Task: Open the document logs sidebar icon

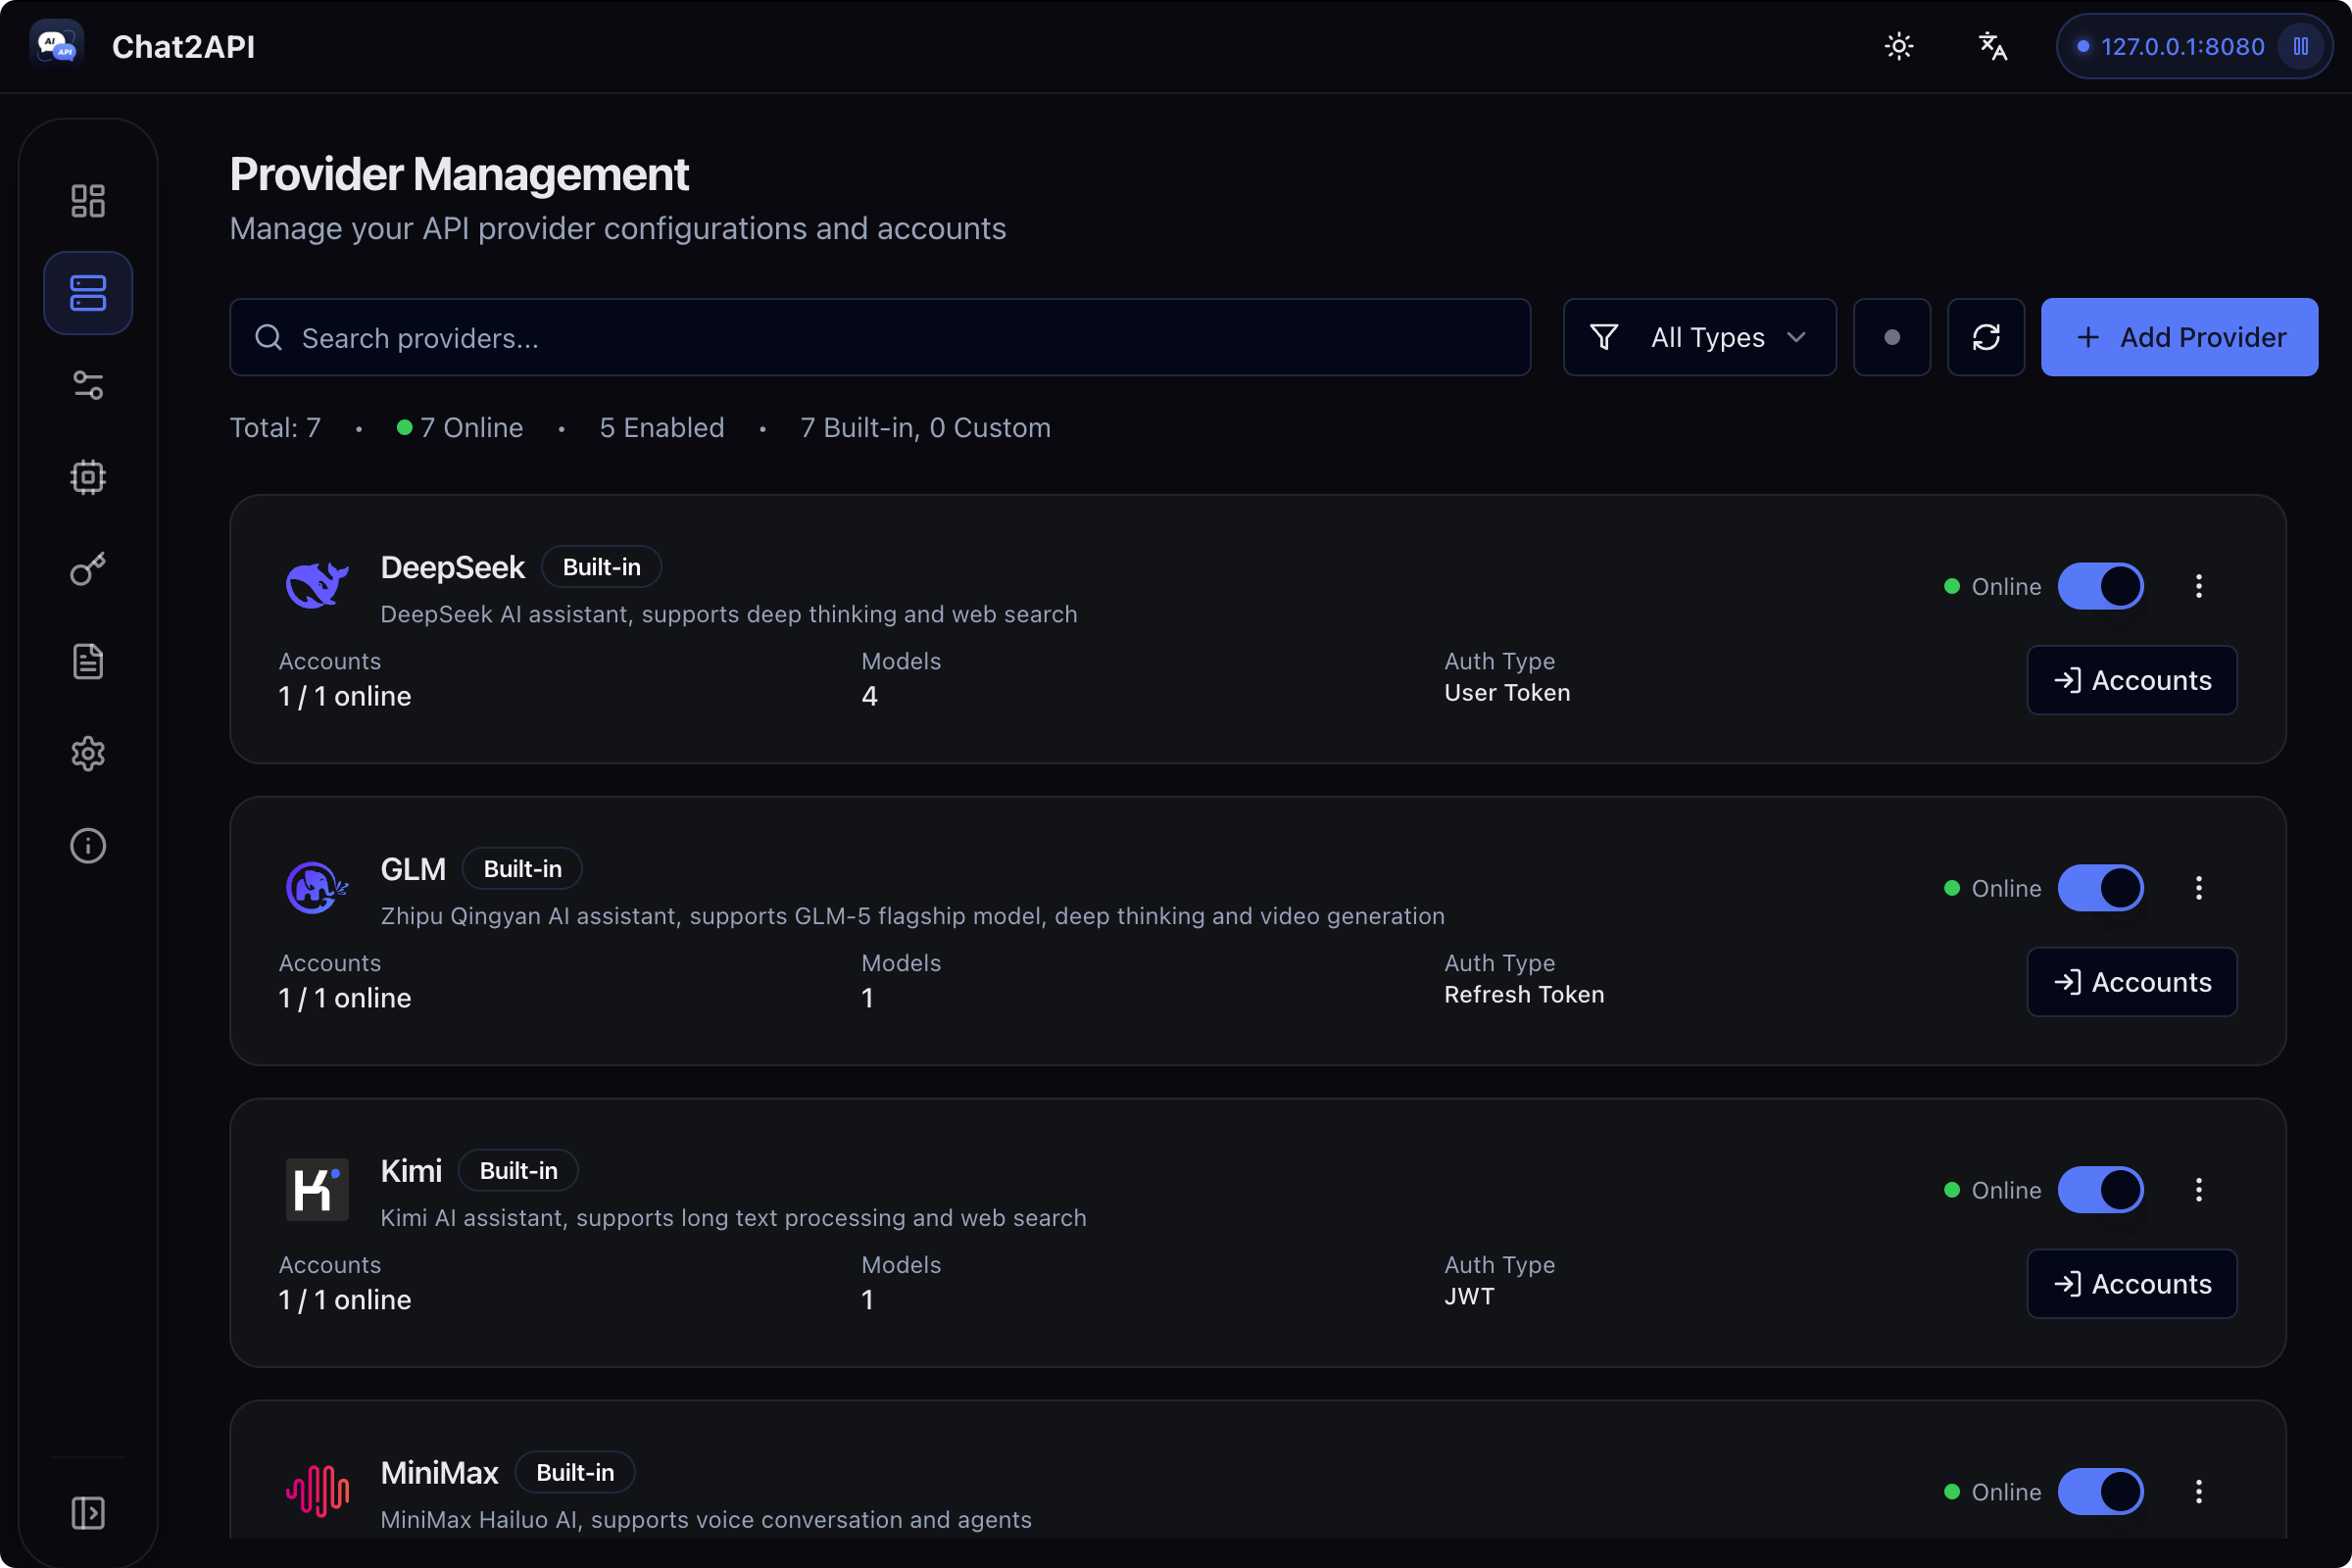Action: [x=88, y=661]
